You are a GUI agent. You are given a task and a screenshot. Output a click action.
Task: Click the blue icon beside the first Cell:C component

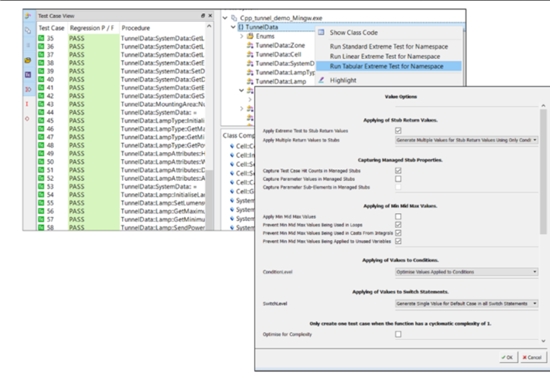click(x=232, y=146)
